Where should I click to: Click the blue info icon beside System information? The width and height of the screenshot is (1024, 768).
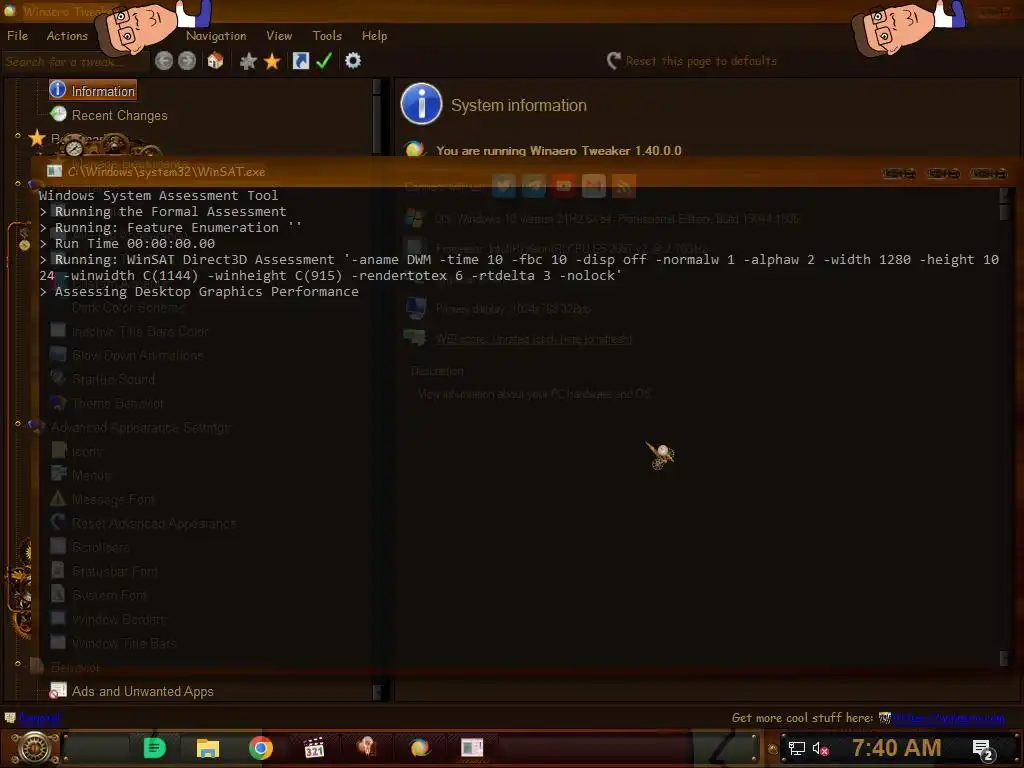(421, 103)
